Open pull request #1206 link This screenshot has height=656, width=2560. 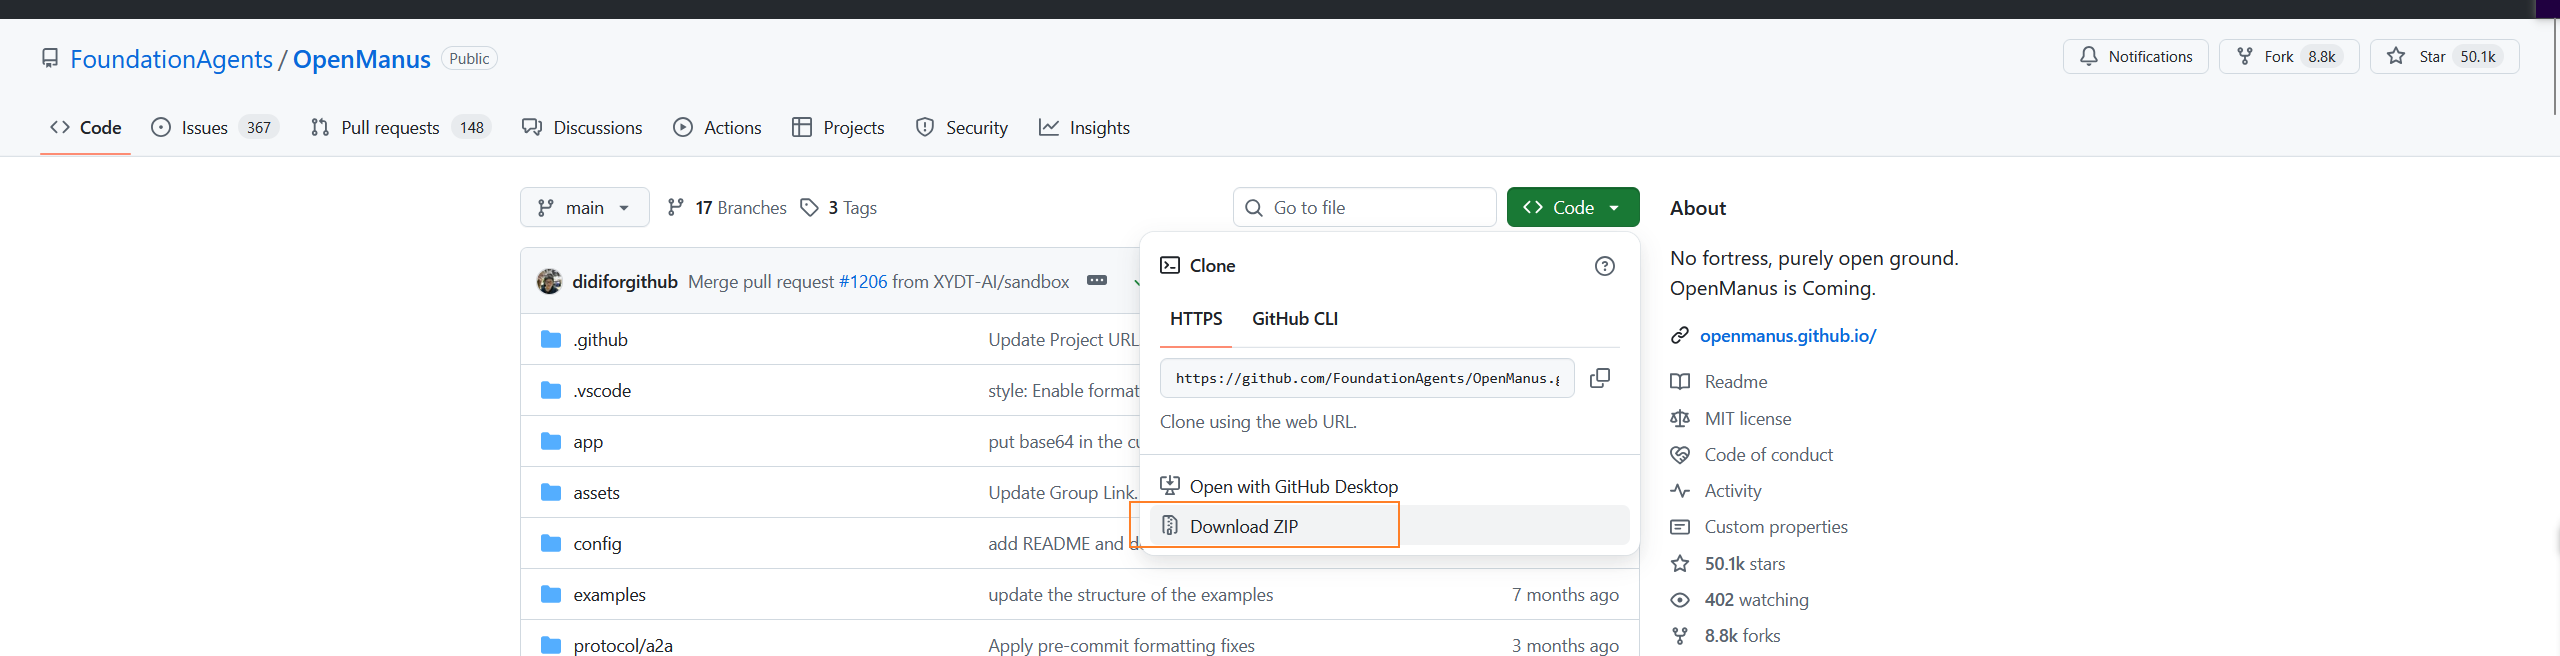(x=863, y=282)
